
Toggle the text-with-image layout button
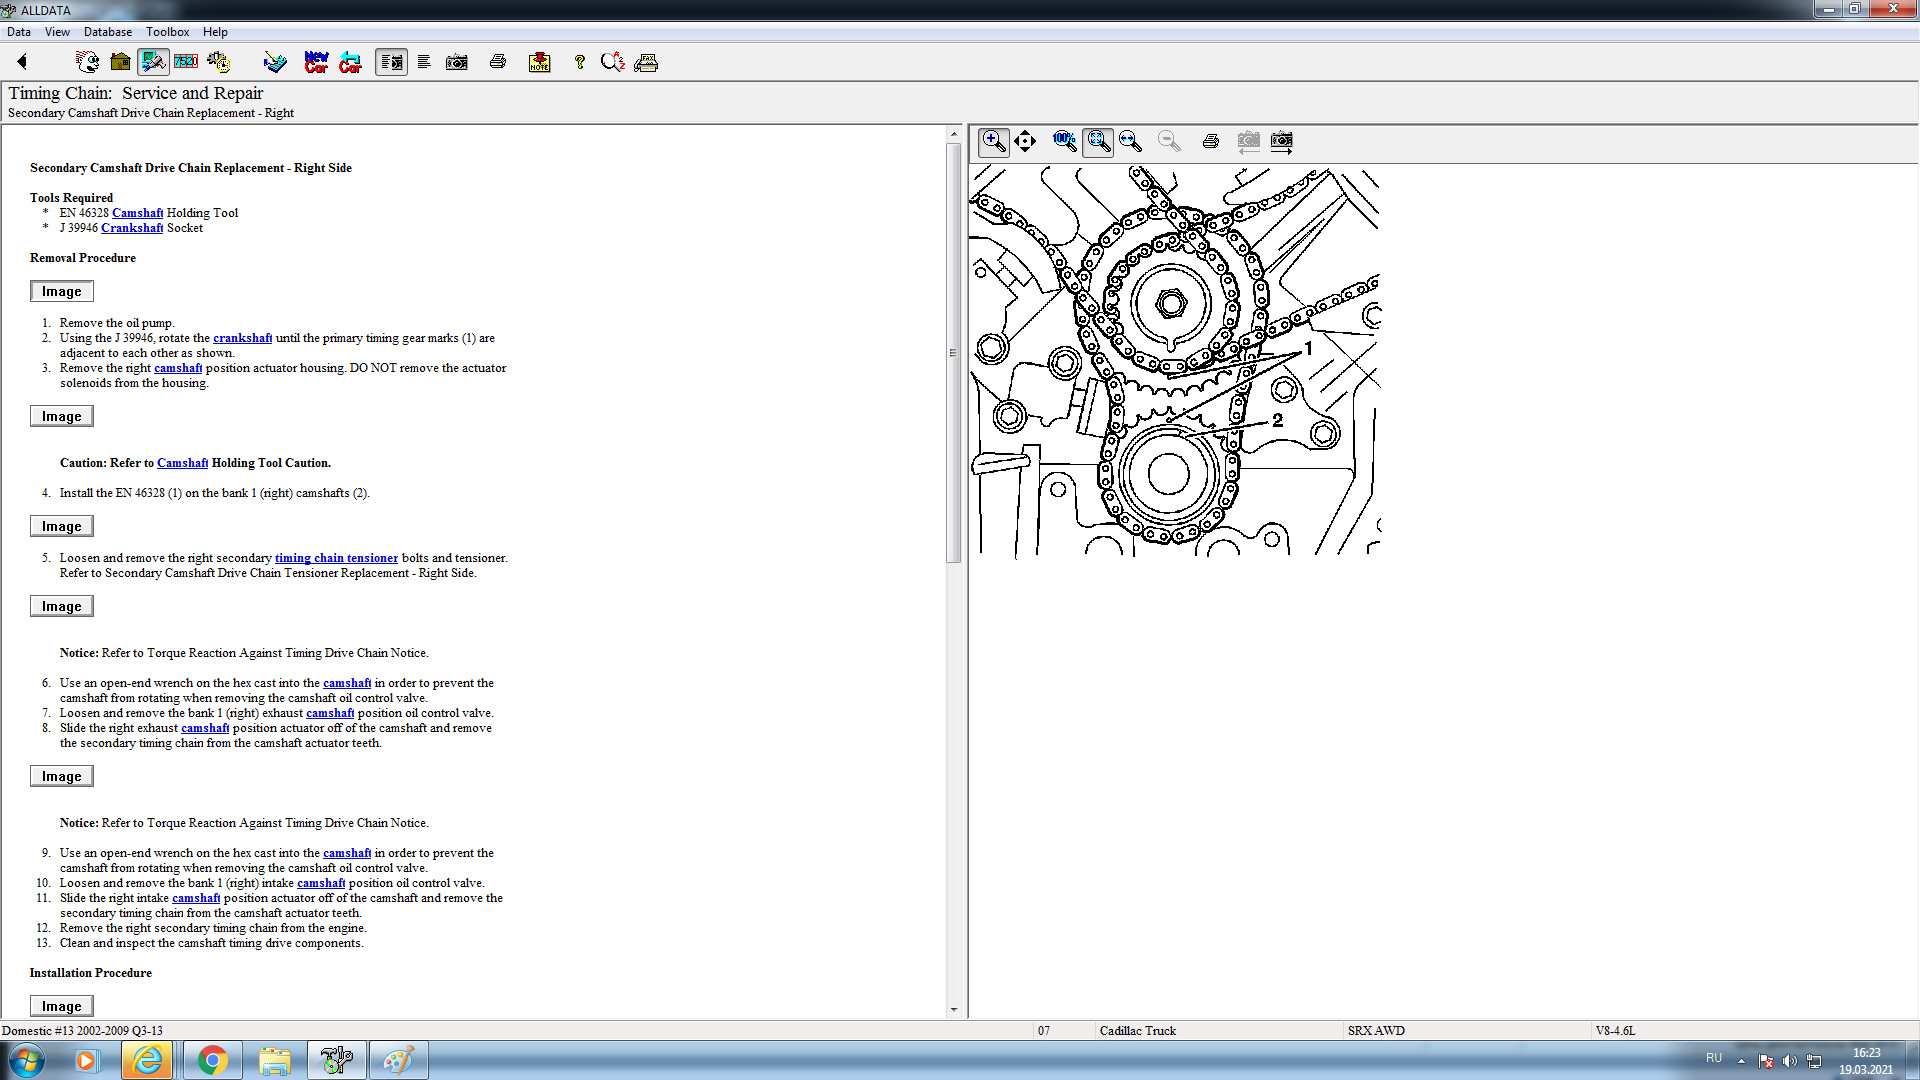pyautogui.click(x=391, y=62)
